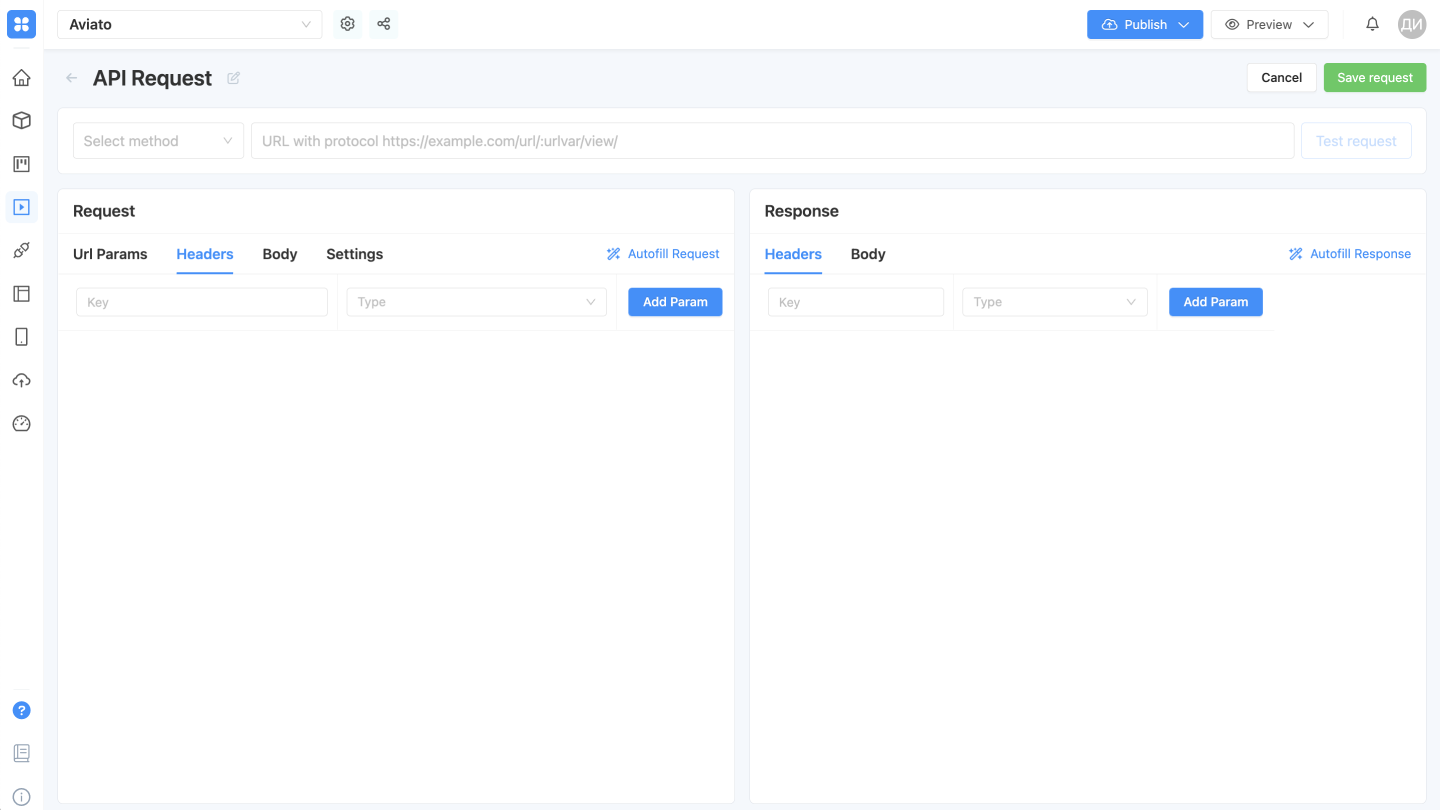
Task: Open project settings gear next to Aviato
Action: pos(347,23)
